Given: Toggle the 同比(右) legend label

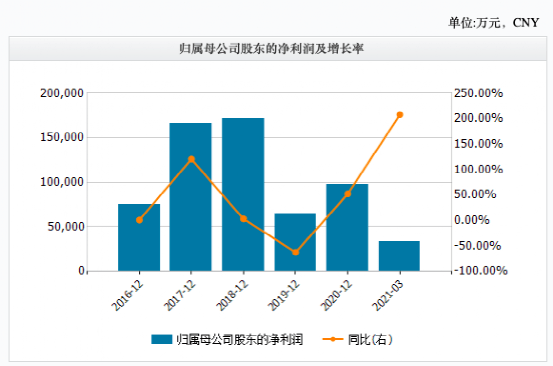Looking at the screenshot, I should pyautogui.click(x=370, y=340).
